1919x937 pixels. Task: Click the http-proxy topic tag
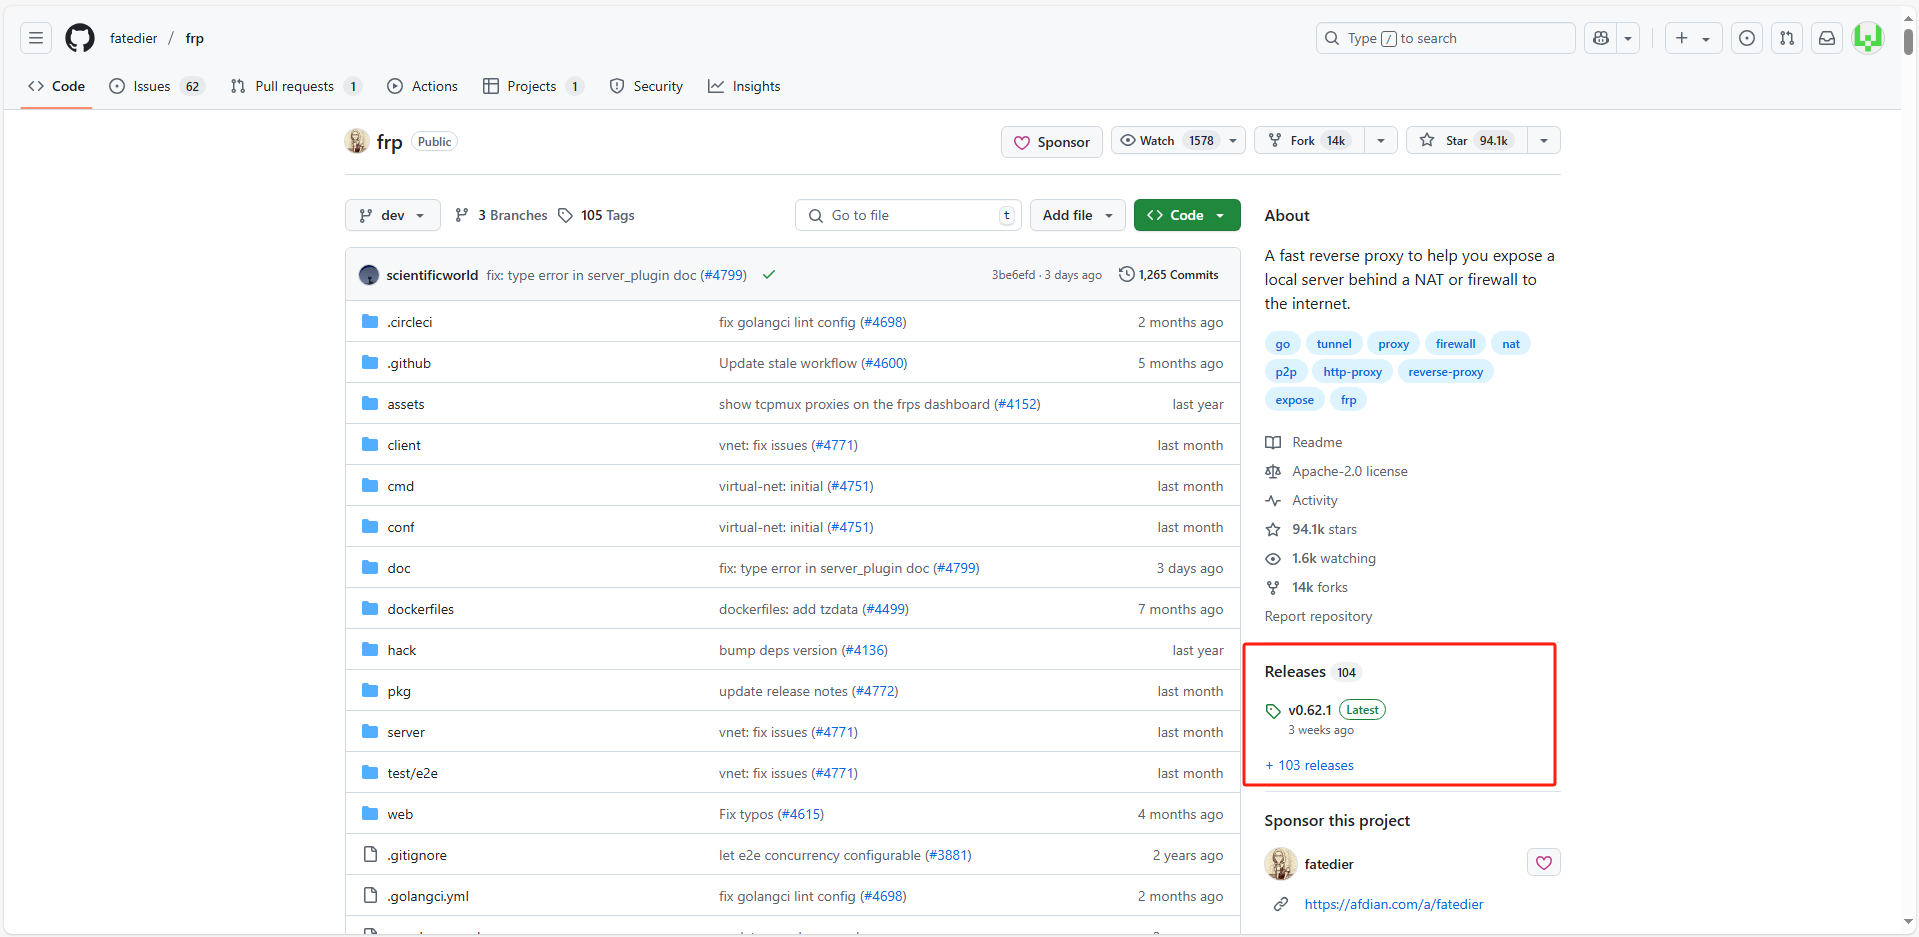tap(1352, 372)
